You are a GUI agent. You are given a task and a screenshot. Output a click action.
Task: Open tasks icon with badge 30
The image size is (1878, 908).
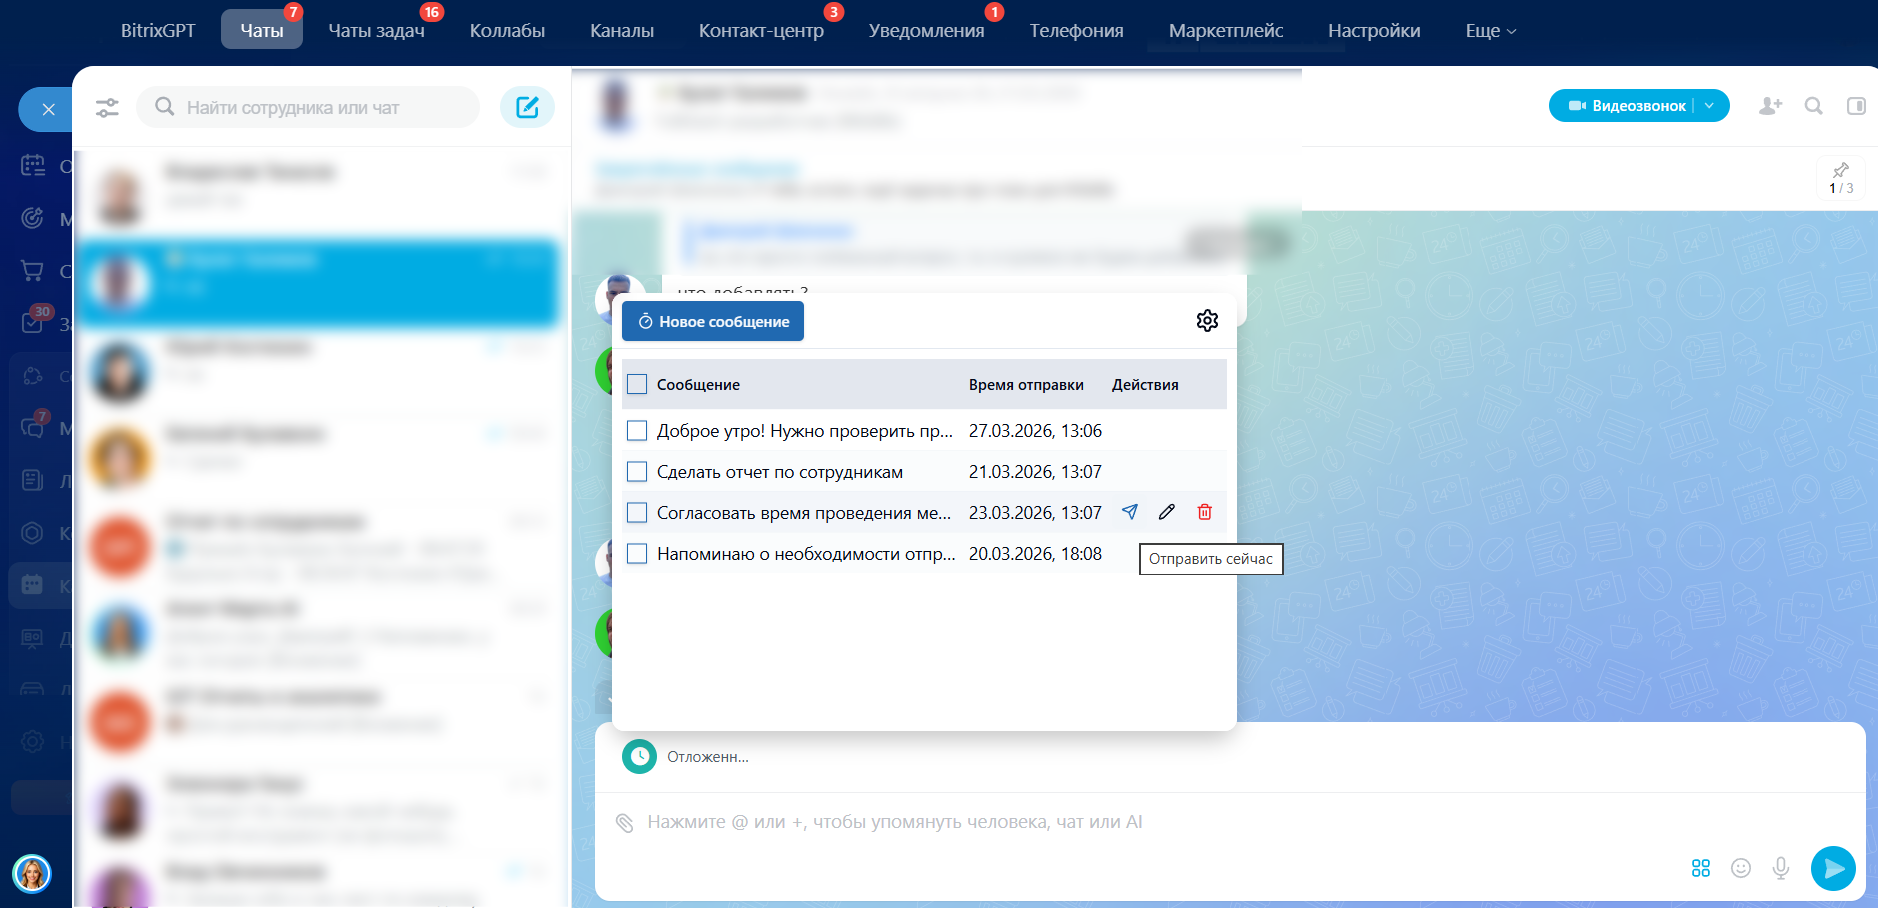(x=34, y=321)
